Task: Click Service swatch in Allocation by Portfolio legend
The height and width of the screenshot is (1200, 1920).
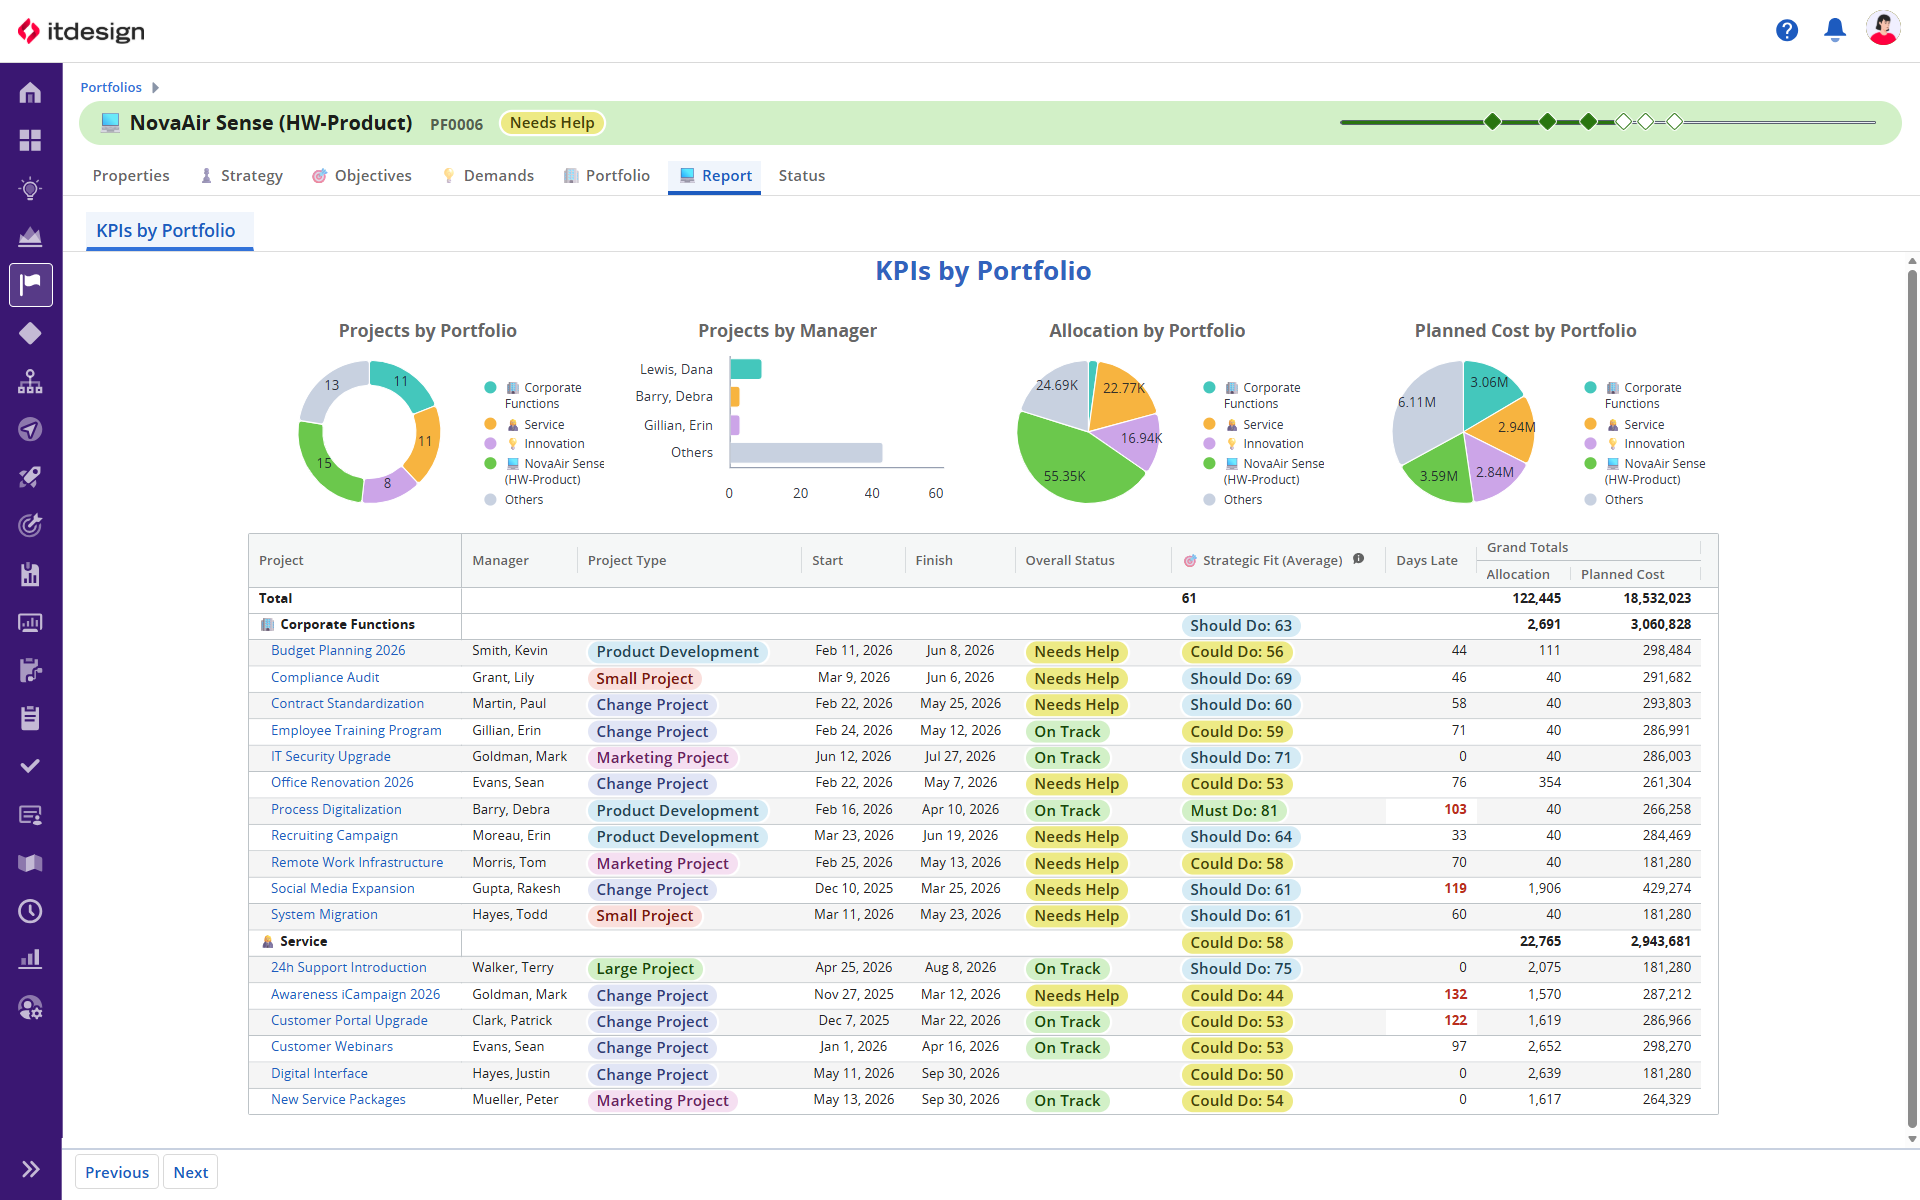Action: [x=1209, y=425]
